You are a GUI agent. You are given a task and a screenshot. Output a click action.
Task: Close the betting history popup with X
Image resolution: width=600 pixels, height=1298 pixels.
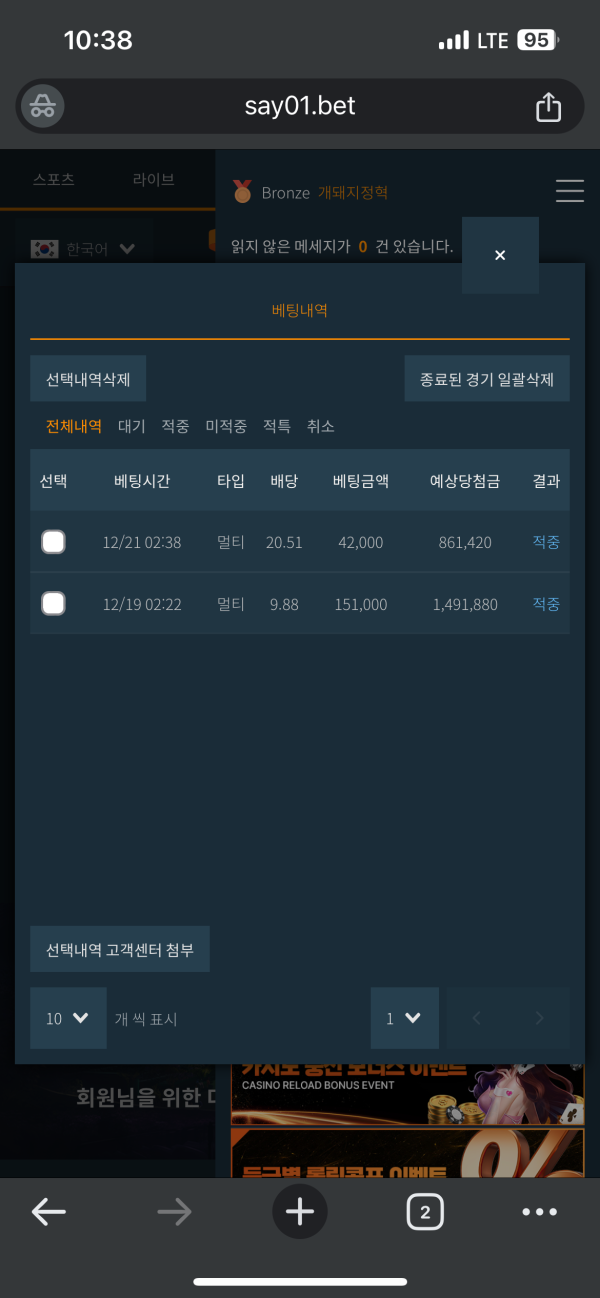[500, 255]
